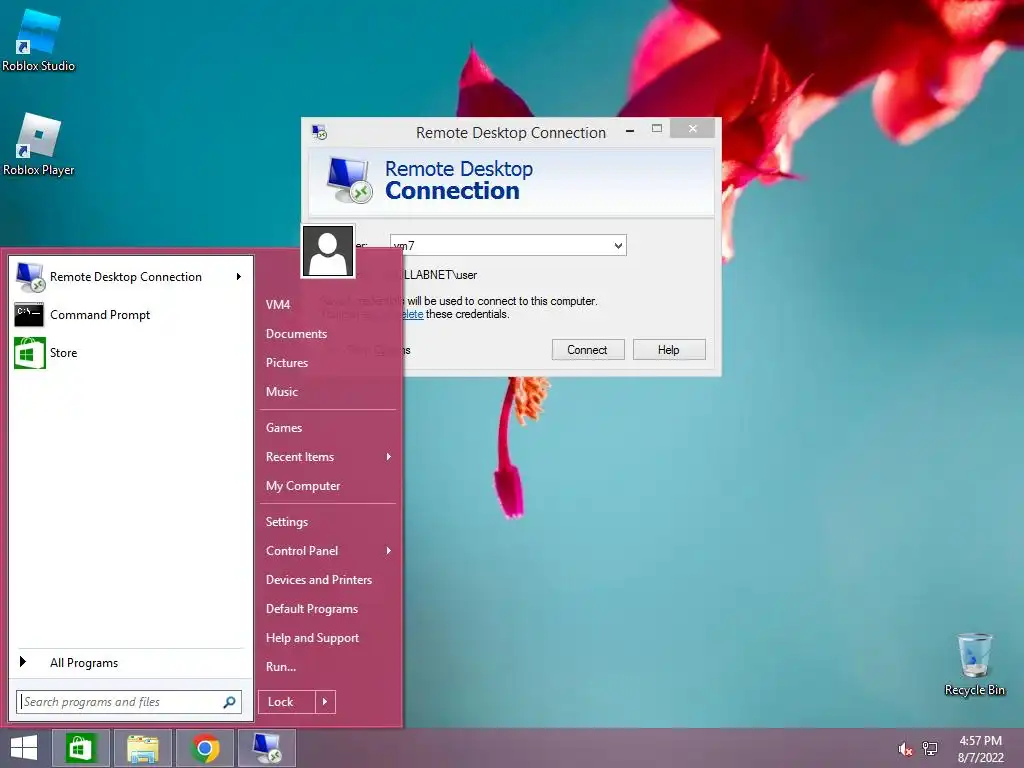
Task: Minimize the Remote Desktop Connection window
Action: [630, 130]
